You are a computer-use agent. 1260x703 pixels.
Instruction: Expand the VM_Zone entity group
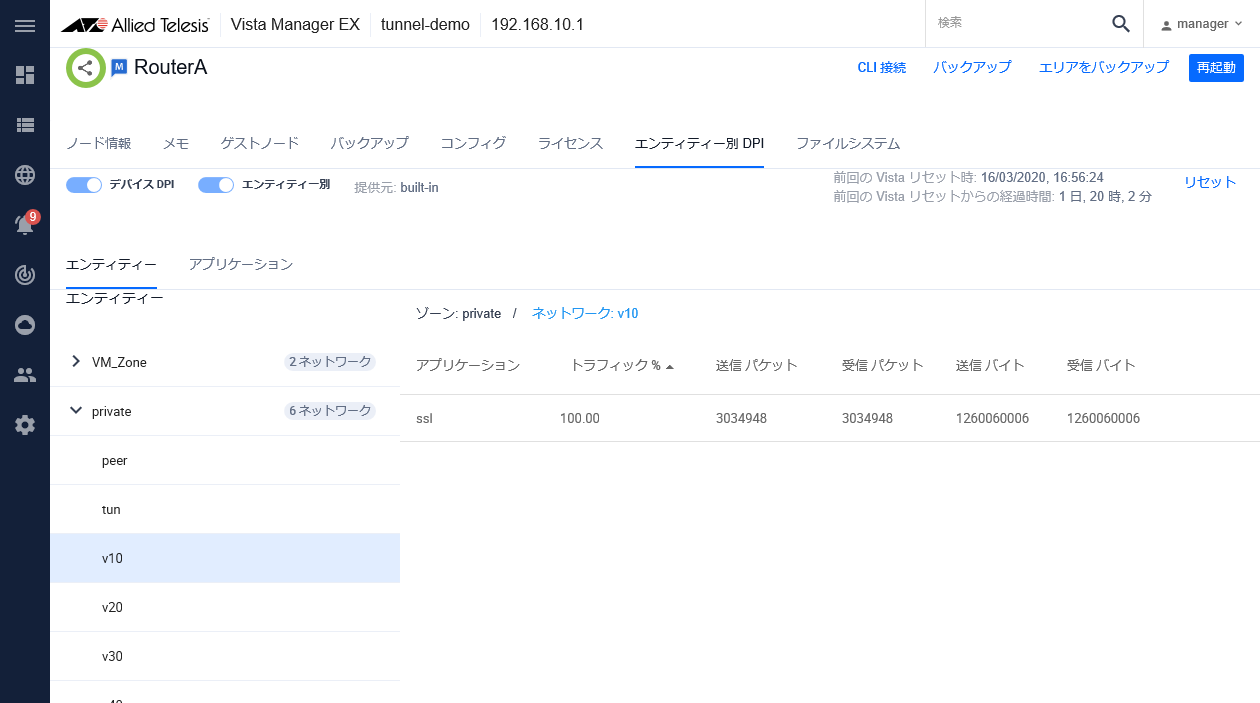click(x=75, y=362)
